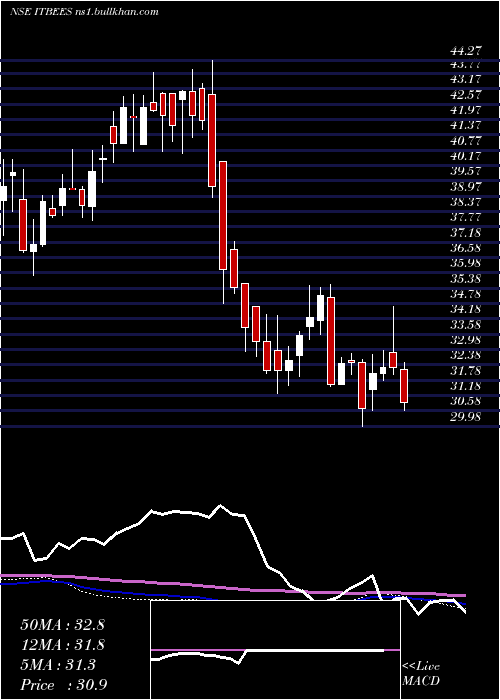Click the 44.27 price axis label

tap(466, 51)
